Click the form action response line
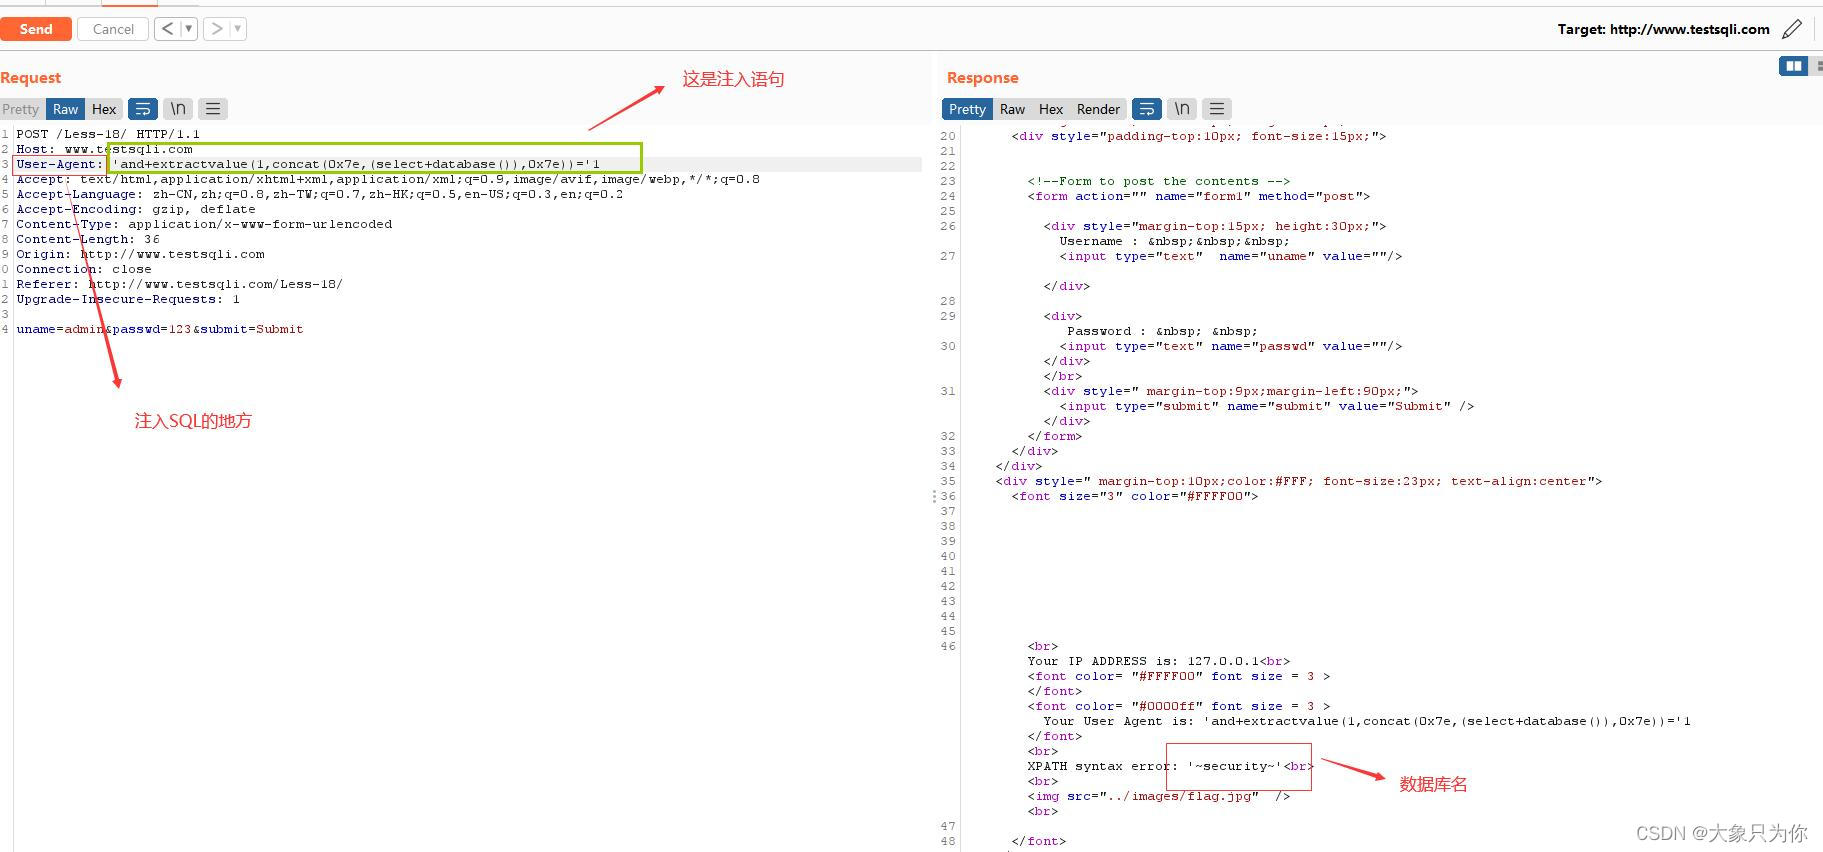The width and height of the screenshot is (1823, 852). coord(1198,196)
